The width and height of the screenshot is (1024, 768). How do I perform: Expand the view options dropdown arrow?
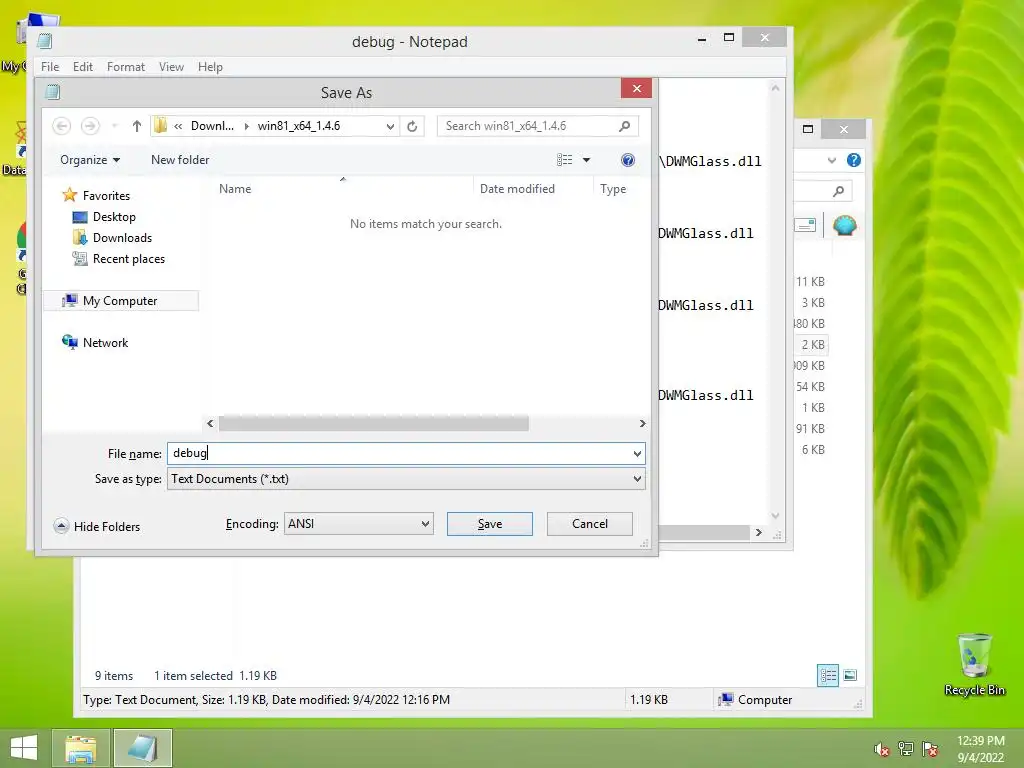(x=586, y=160)
